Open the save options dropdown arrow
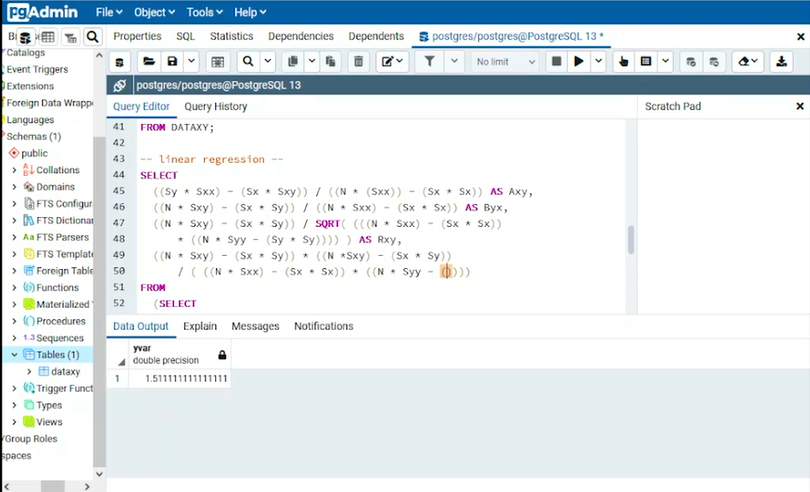The width and height of the screenshot is (810, 492). (x=192, y=62)
